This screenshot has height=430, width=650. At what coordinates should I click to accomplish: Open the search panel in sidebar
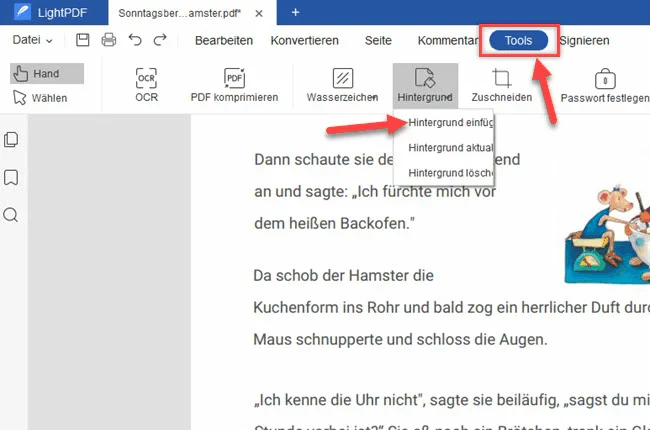[11, 215]
